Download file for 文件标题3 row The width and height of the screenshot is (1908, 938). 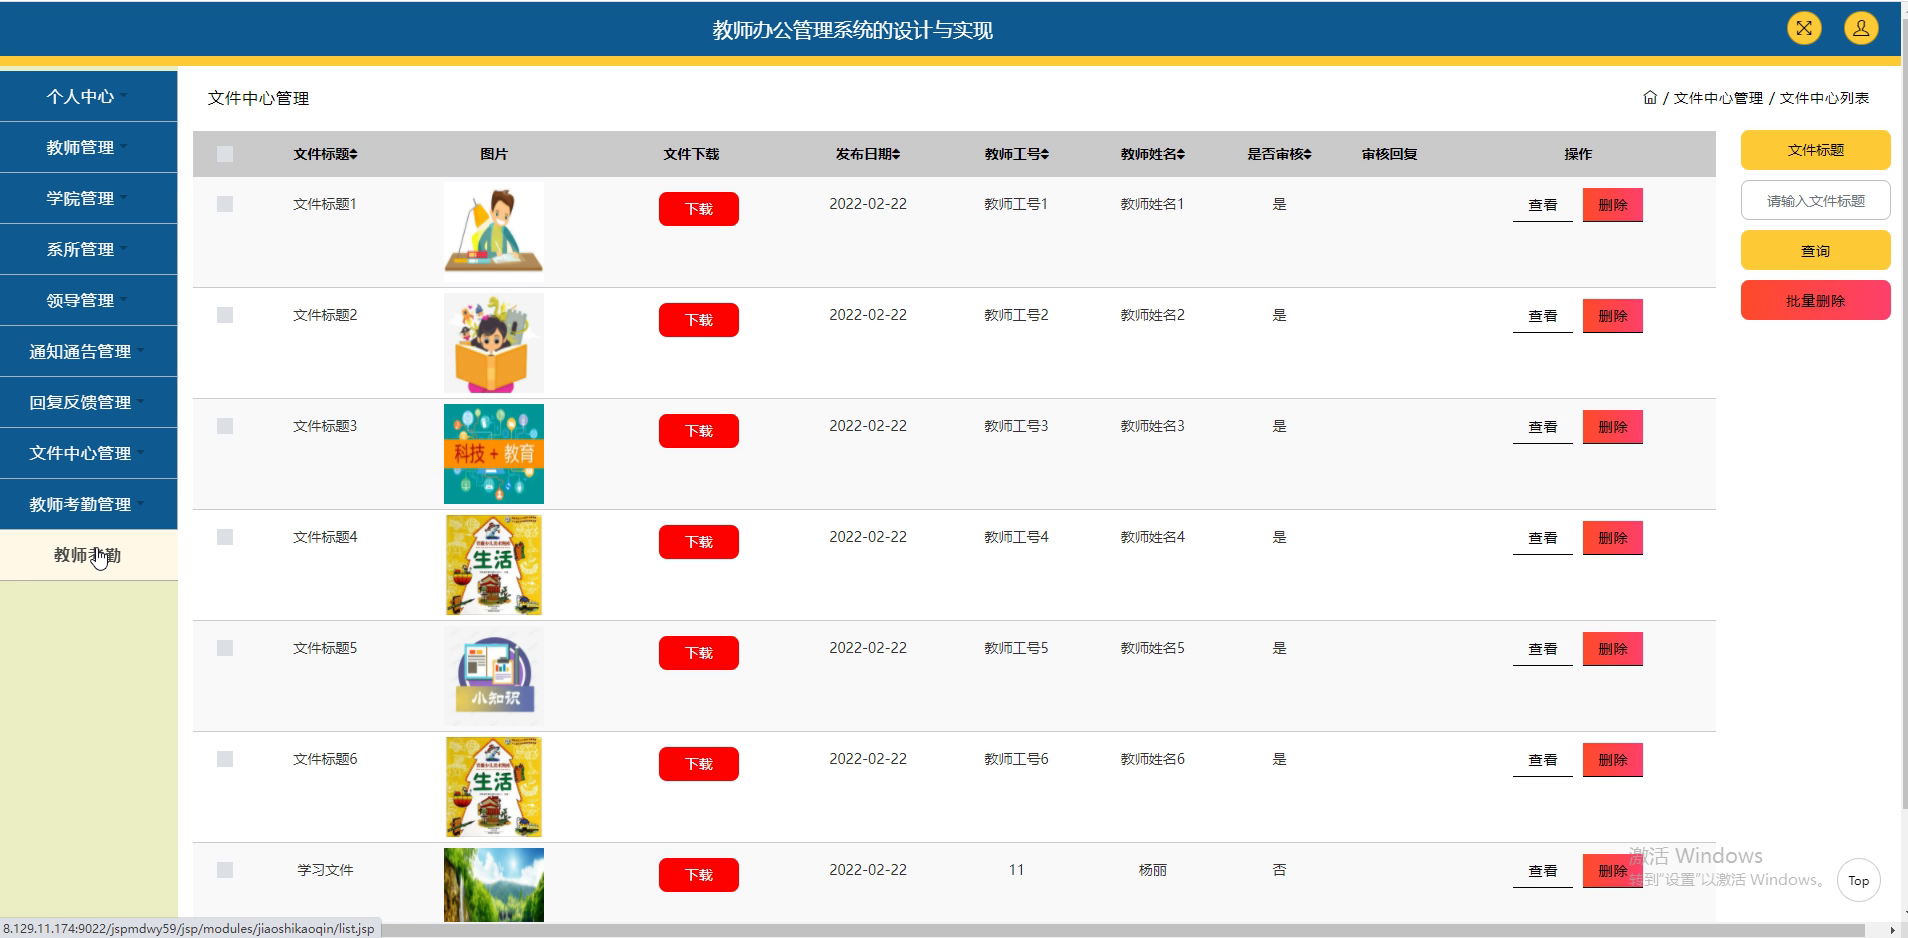[698, 431]
